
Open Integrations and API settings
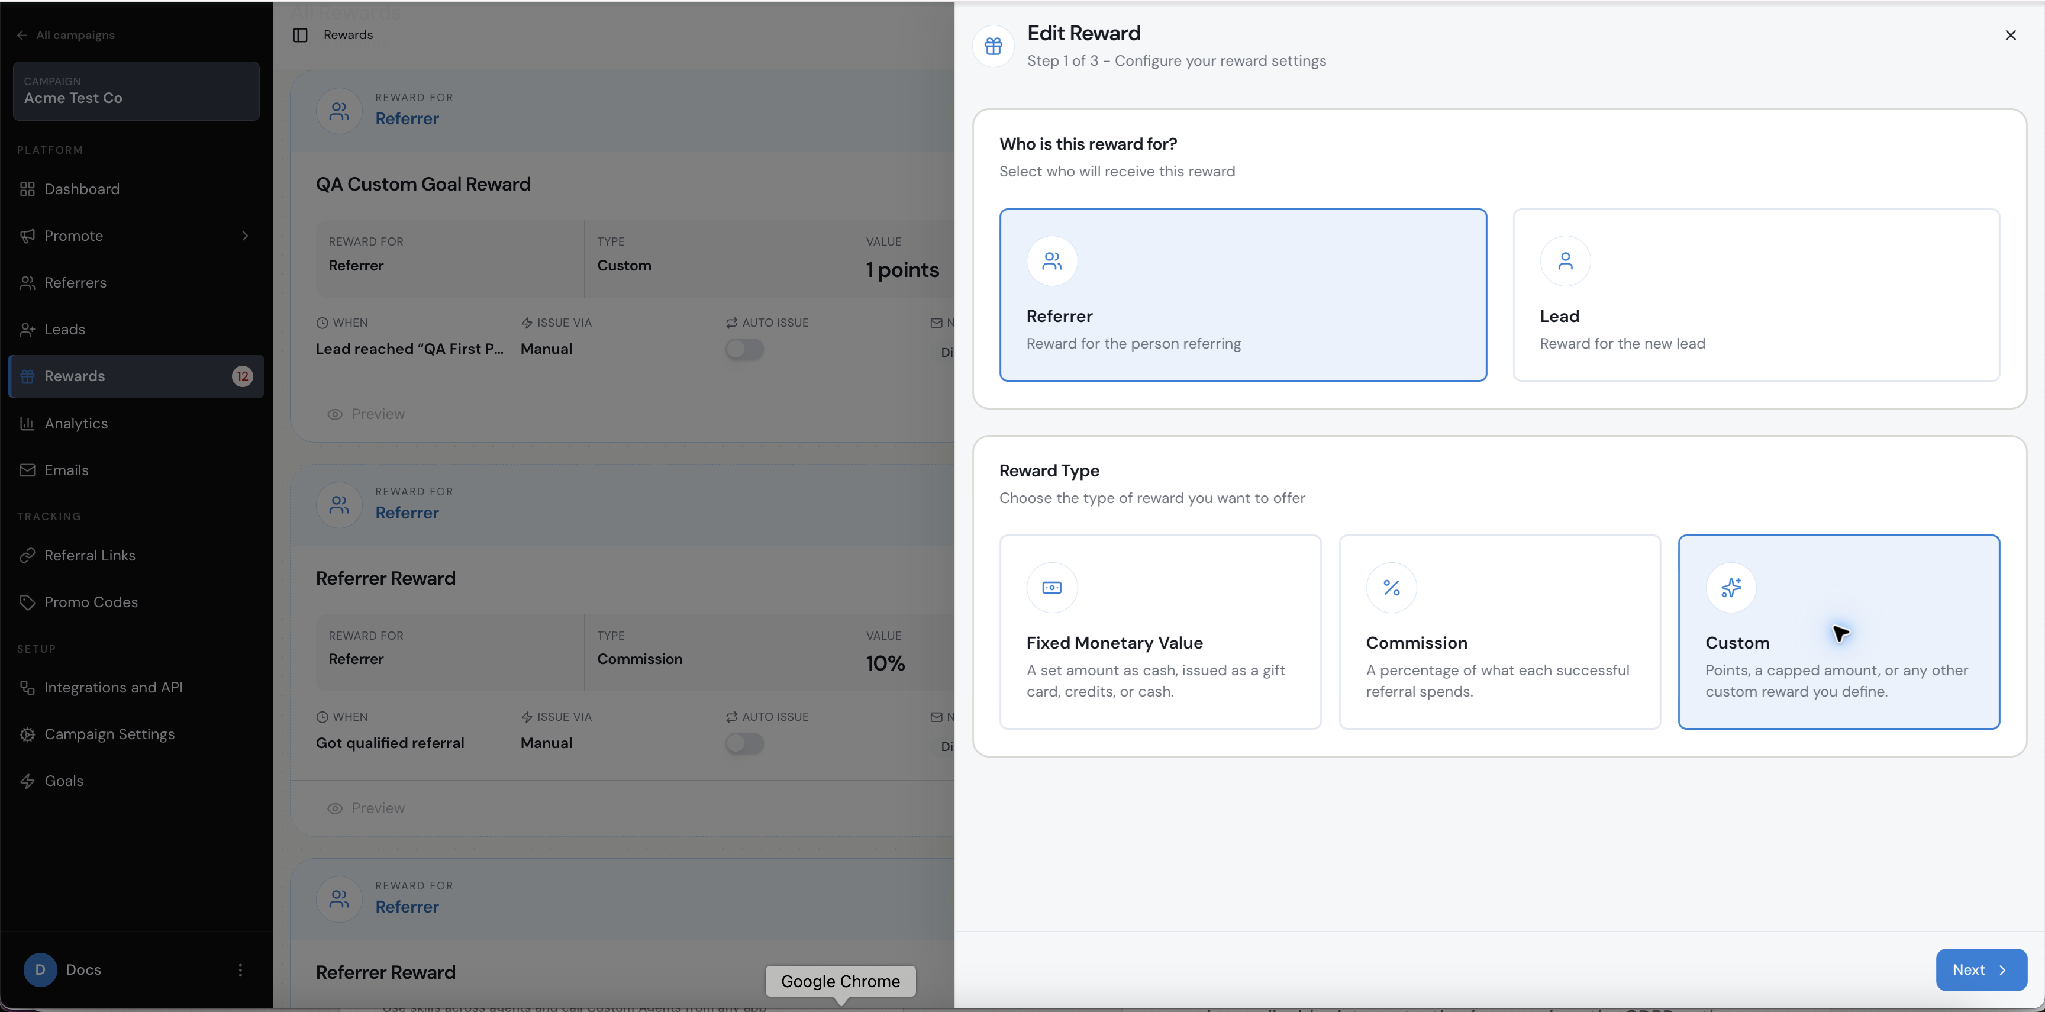[x=136, y=687]
